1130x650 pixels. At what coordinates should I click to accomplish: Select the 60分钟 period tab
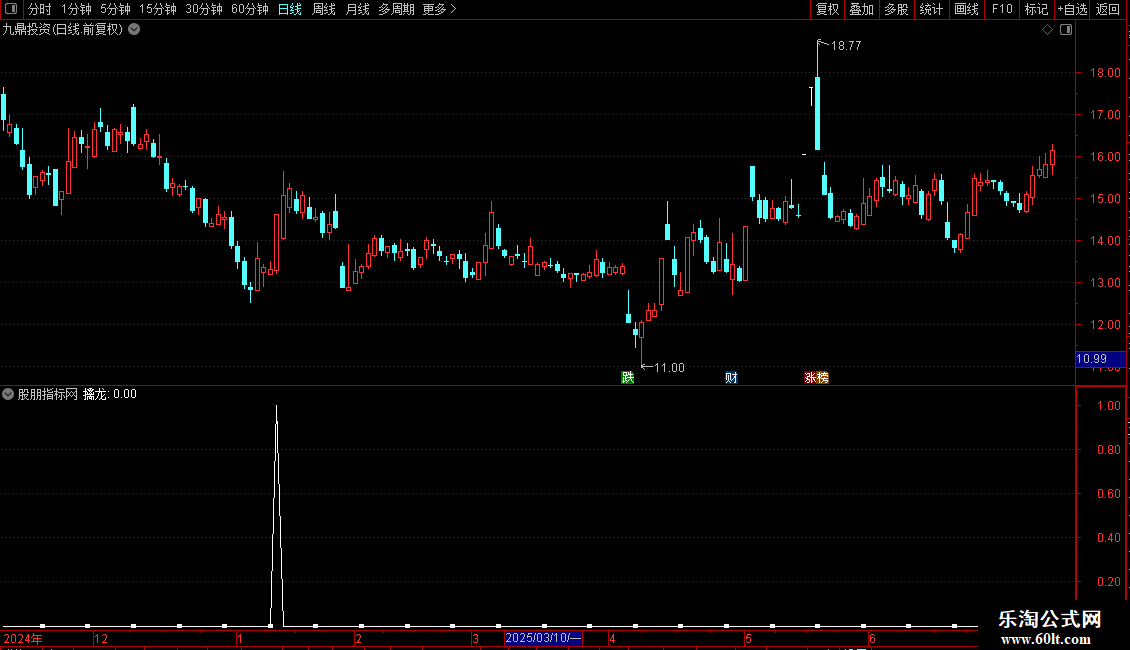click(x=249, y=9)
